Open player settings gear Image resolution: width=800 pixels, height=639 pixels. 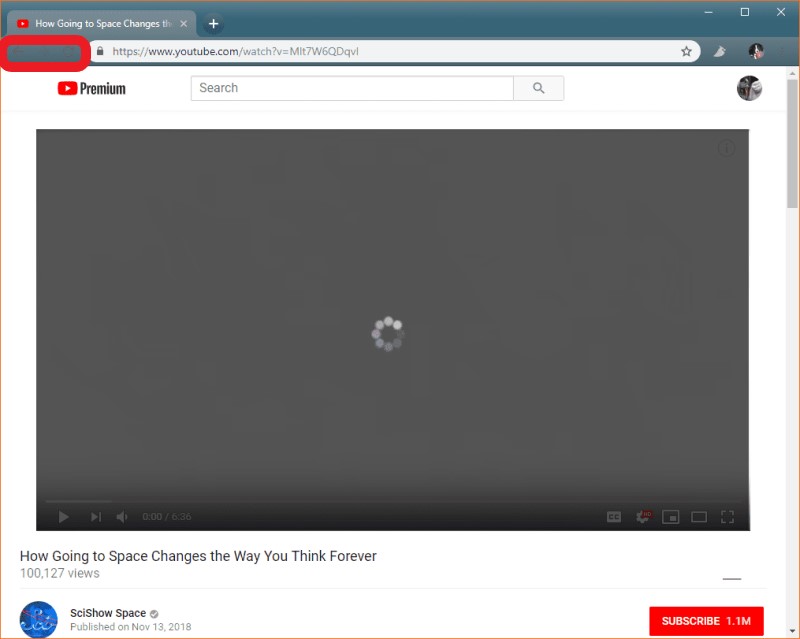coord(643,517)
